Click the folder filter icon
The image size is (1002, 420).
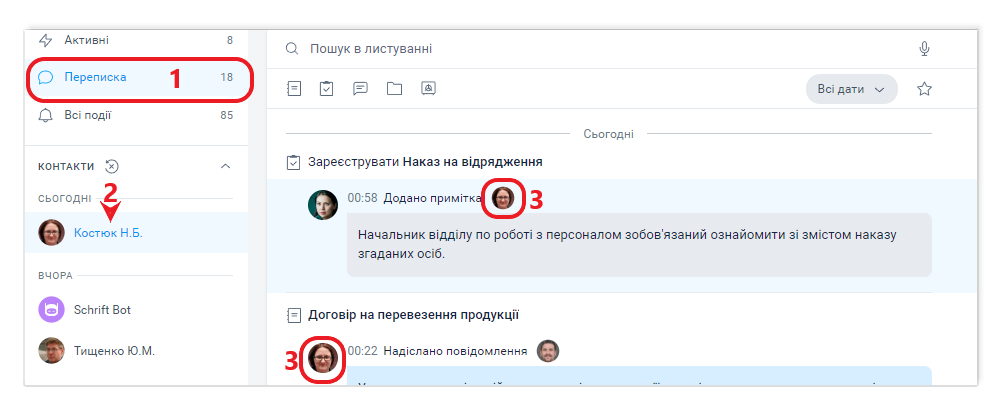click(394, 89)
